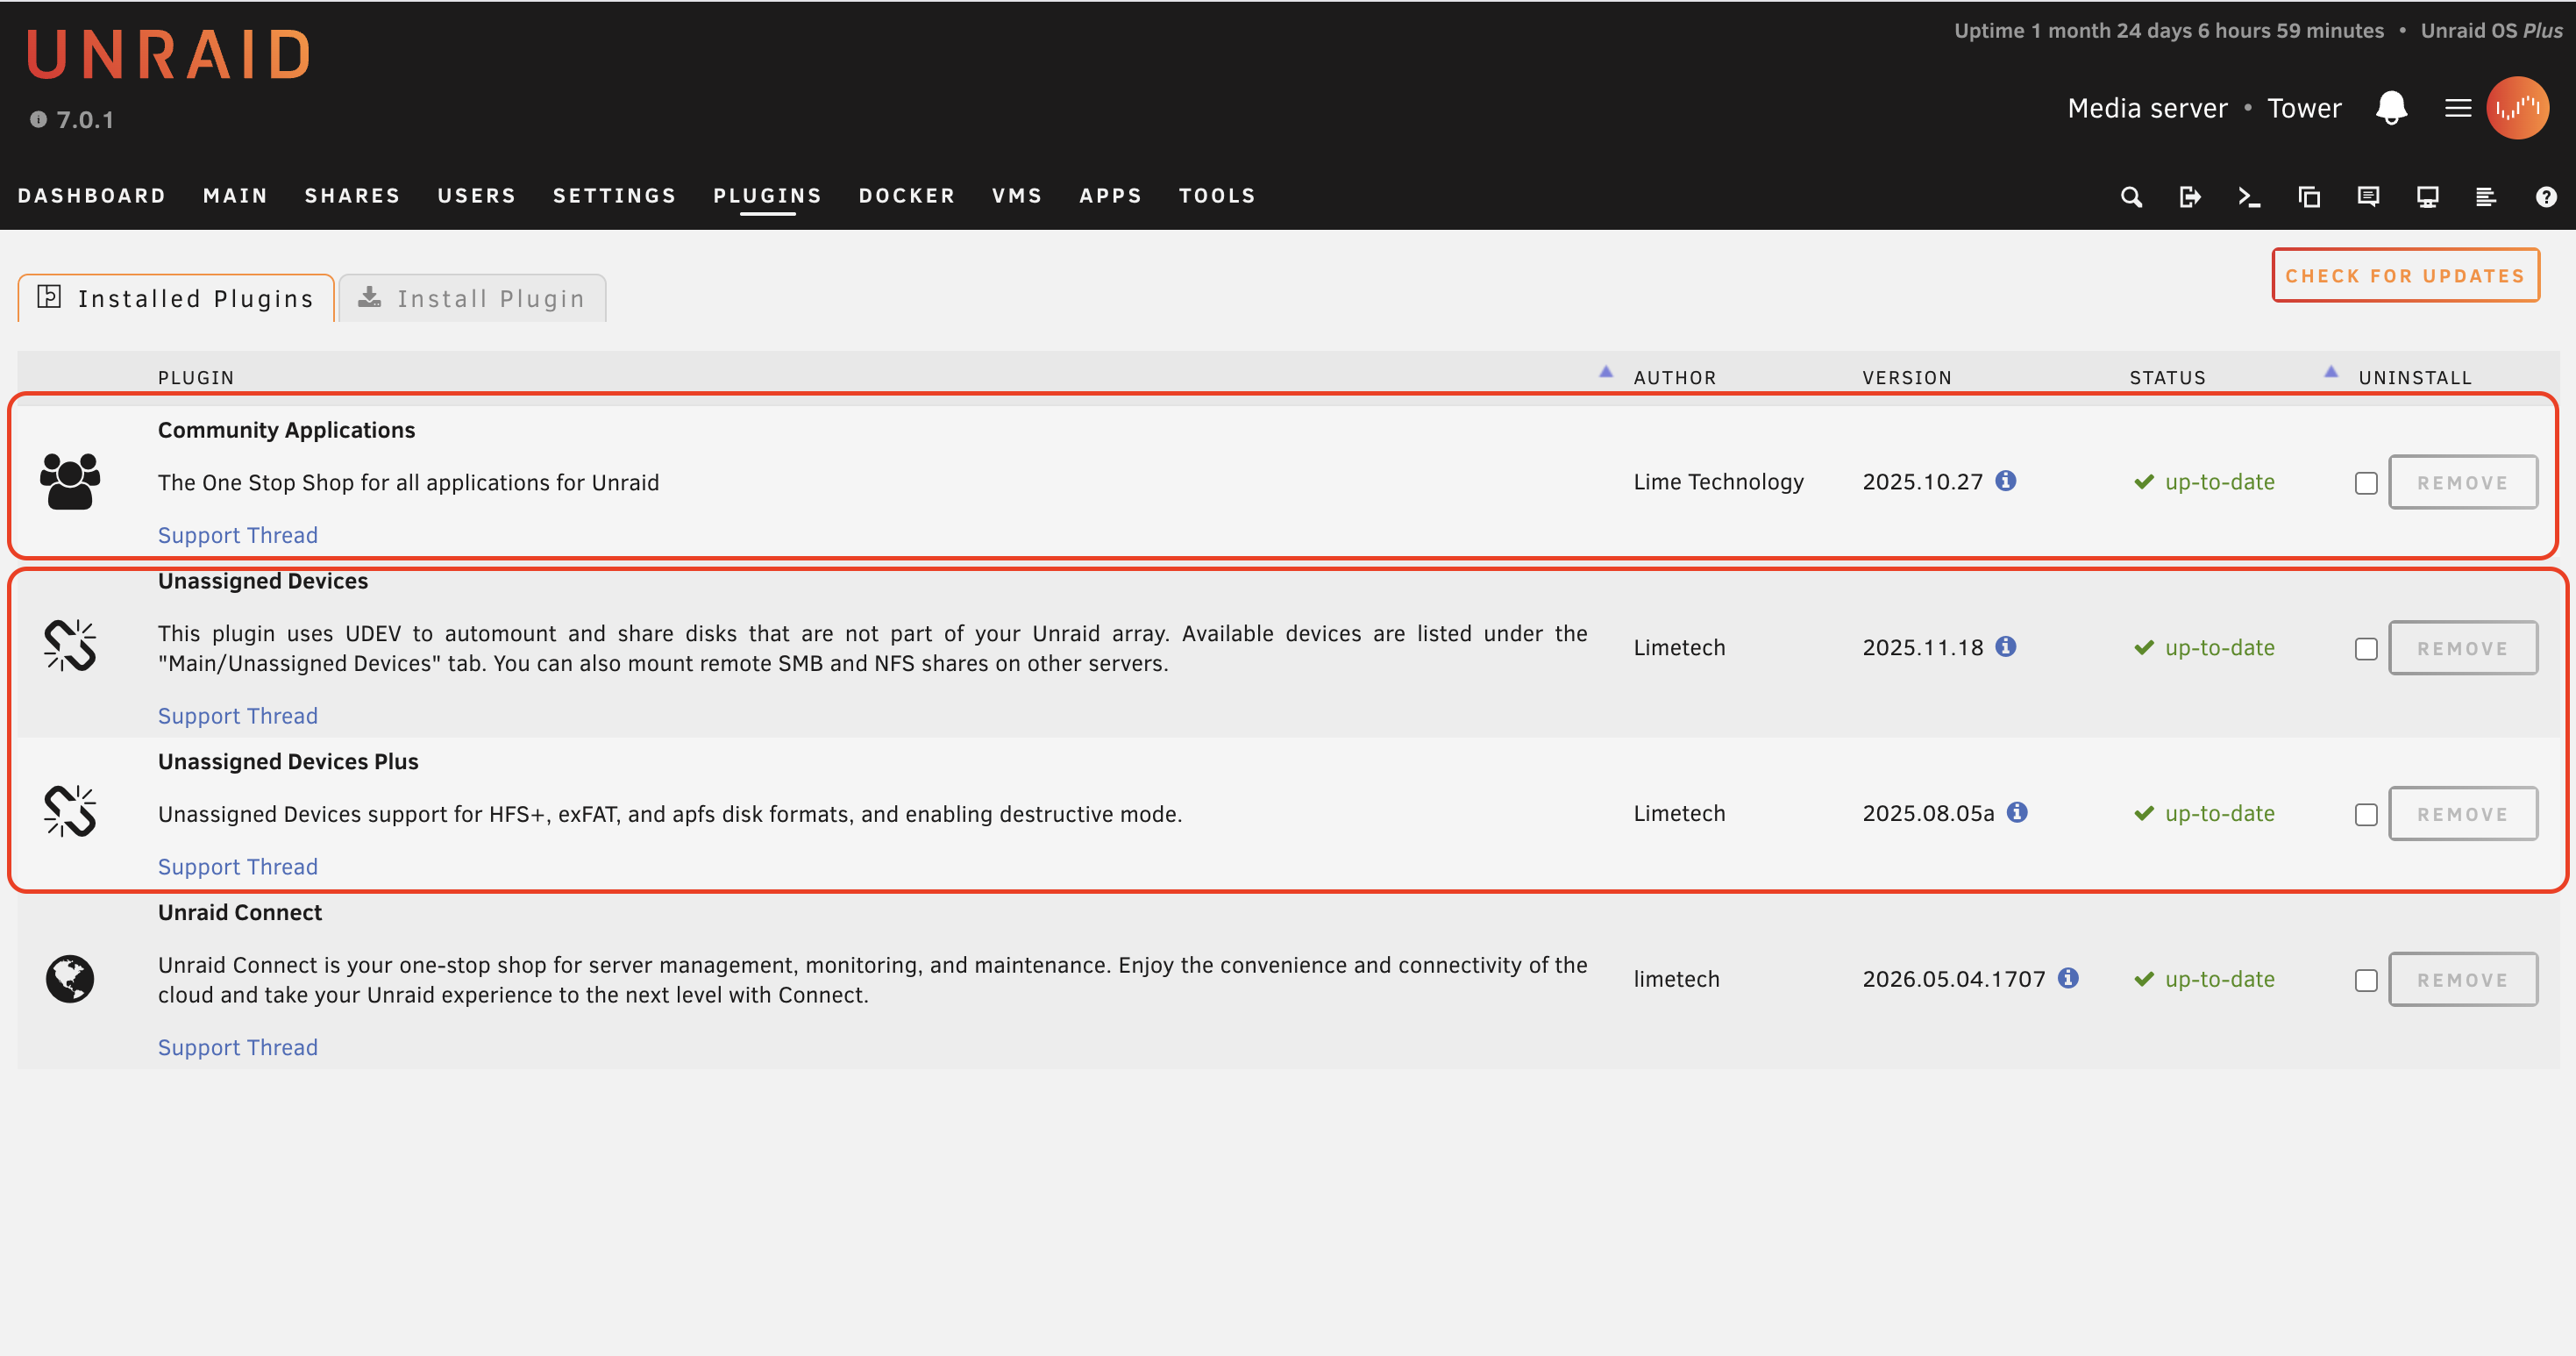
Task: Click the 'Unraid OS Plus' license text
Action: (2491, 31)
